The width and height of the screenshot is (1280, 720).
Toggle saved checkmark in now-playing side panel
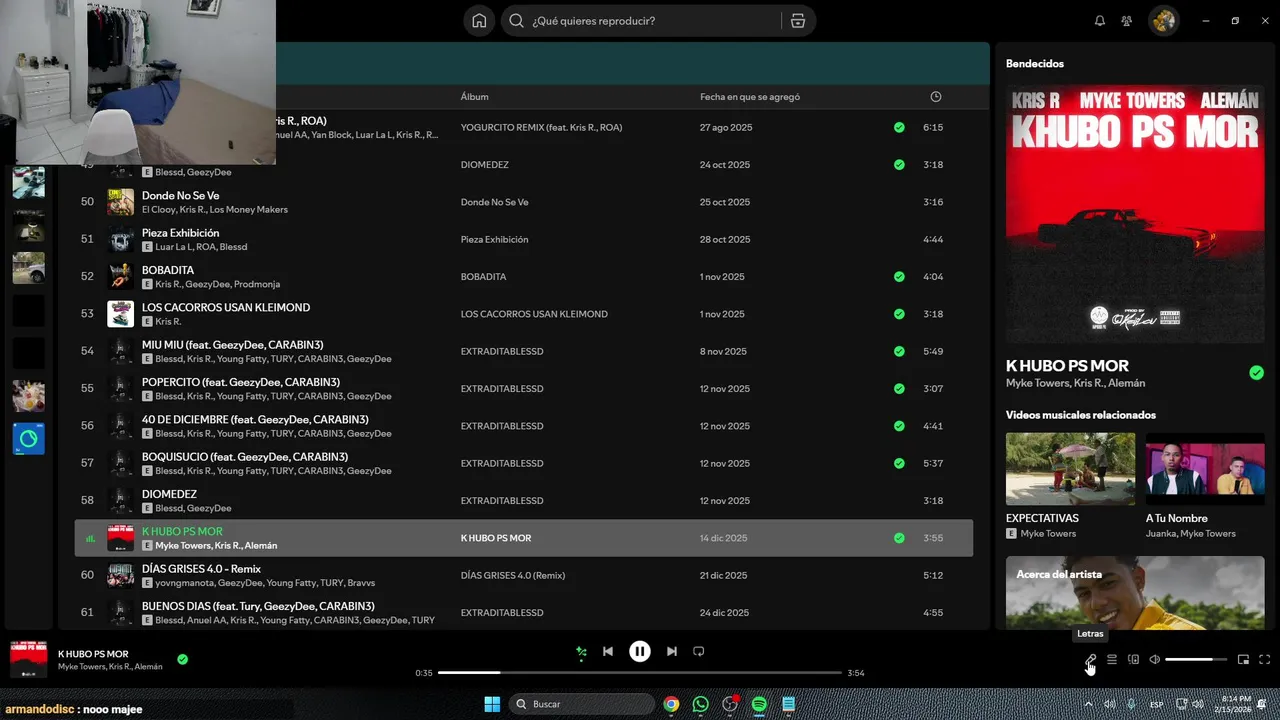click(1256, 373)
